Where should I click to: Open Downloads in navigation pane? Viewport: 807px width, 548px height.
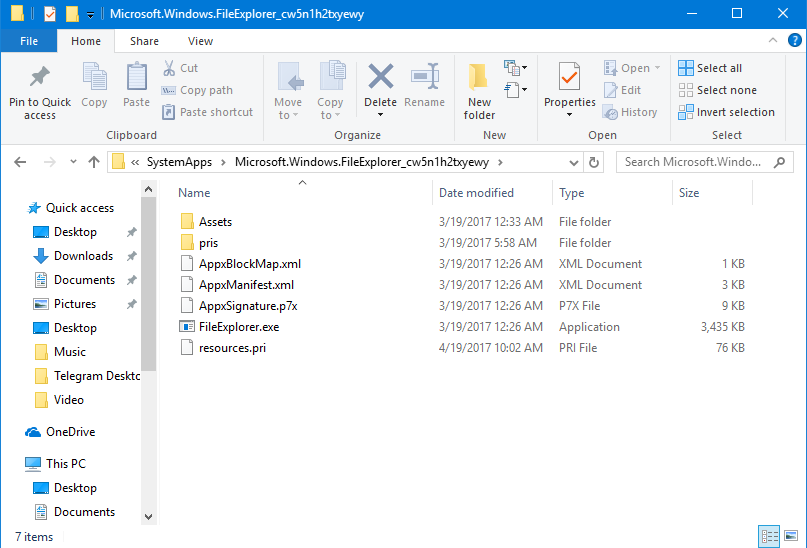pyautogui.click(x=73, y=256)
